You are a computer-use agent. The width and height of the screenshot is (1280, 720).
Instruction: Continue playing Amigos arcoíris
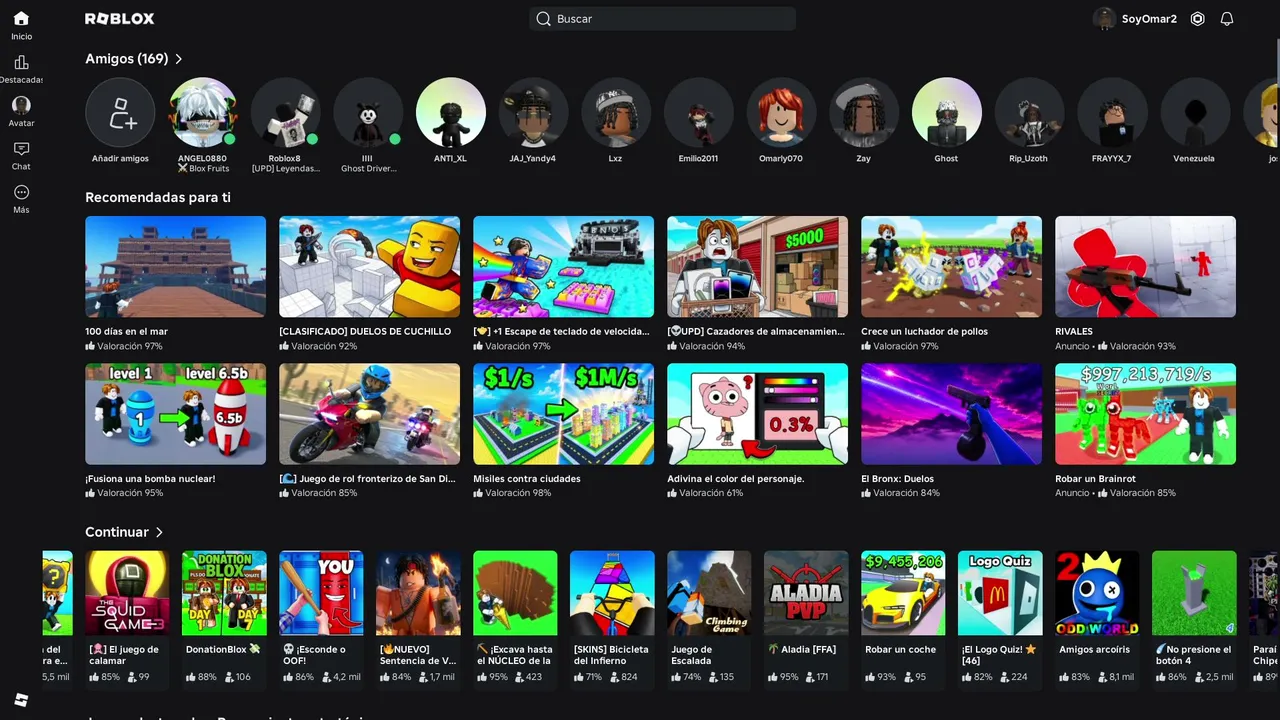click(1097, 593)
